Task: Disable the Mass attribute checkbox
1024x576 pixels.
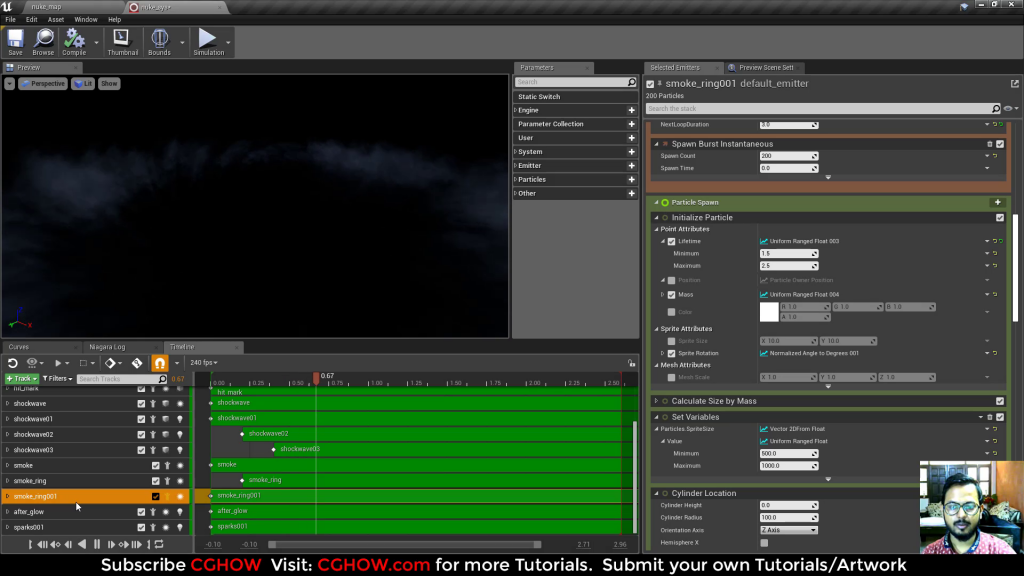Action: pos(671,294)
